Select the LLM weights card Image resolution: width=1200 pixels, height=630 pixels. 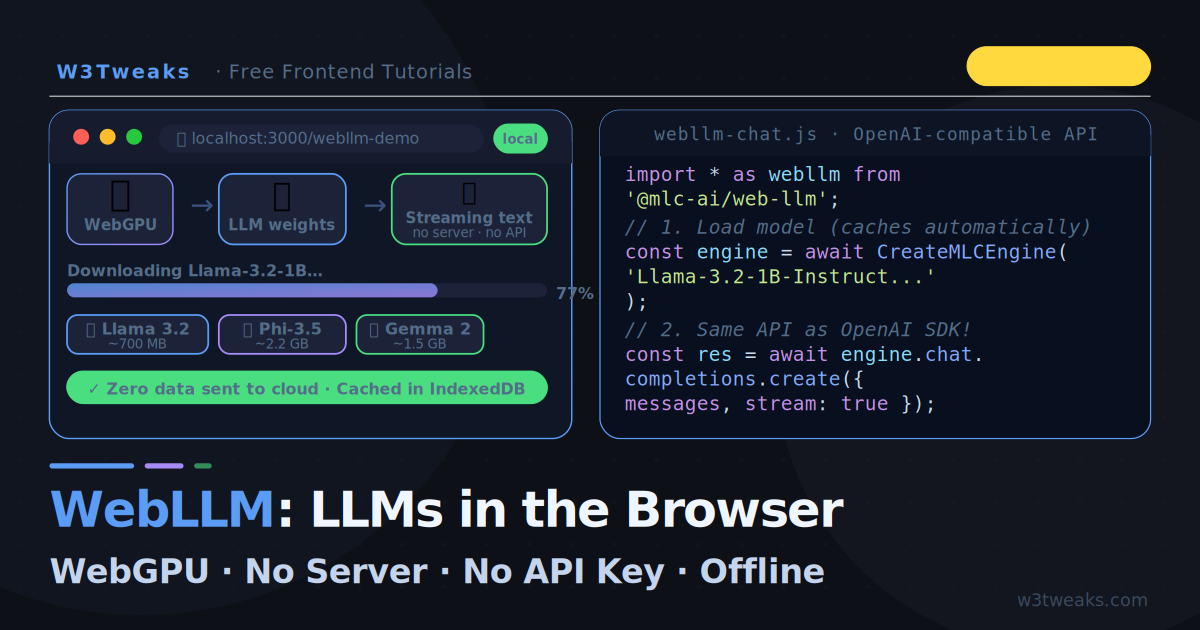point(282,209)
